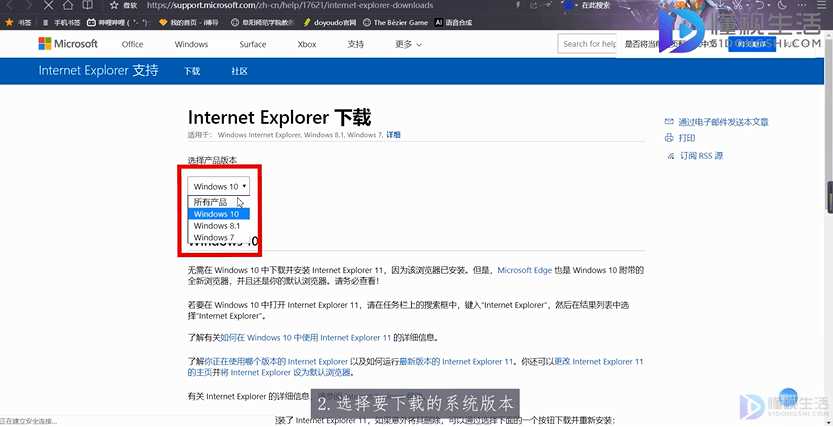
Task: Bookmark this page with the star icon
Action: tap(114, 5)
